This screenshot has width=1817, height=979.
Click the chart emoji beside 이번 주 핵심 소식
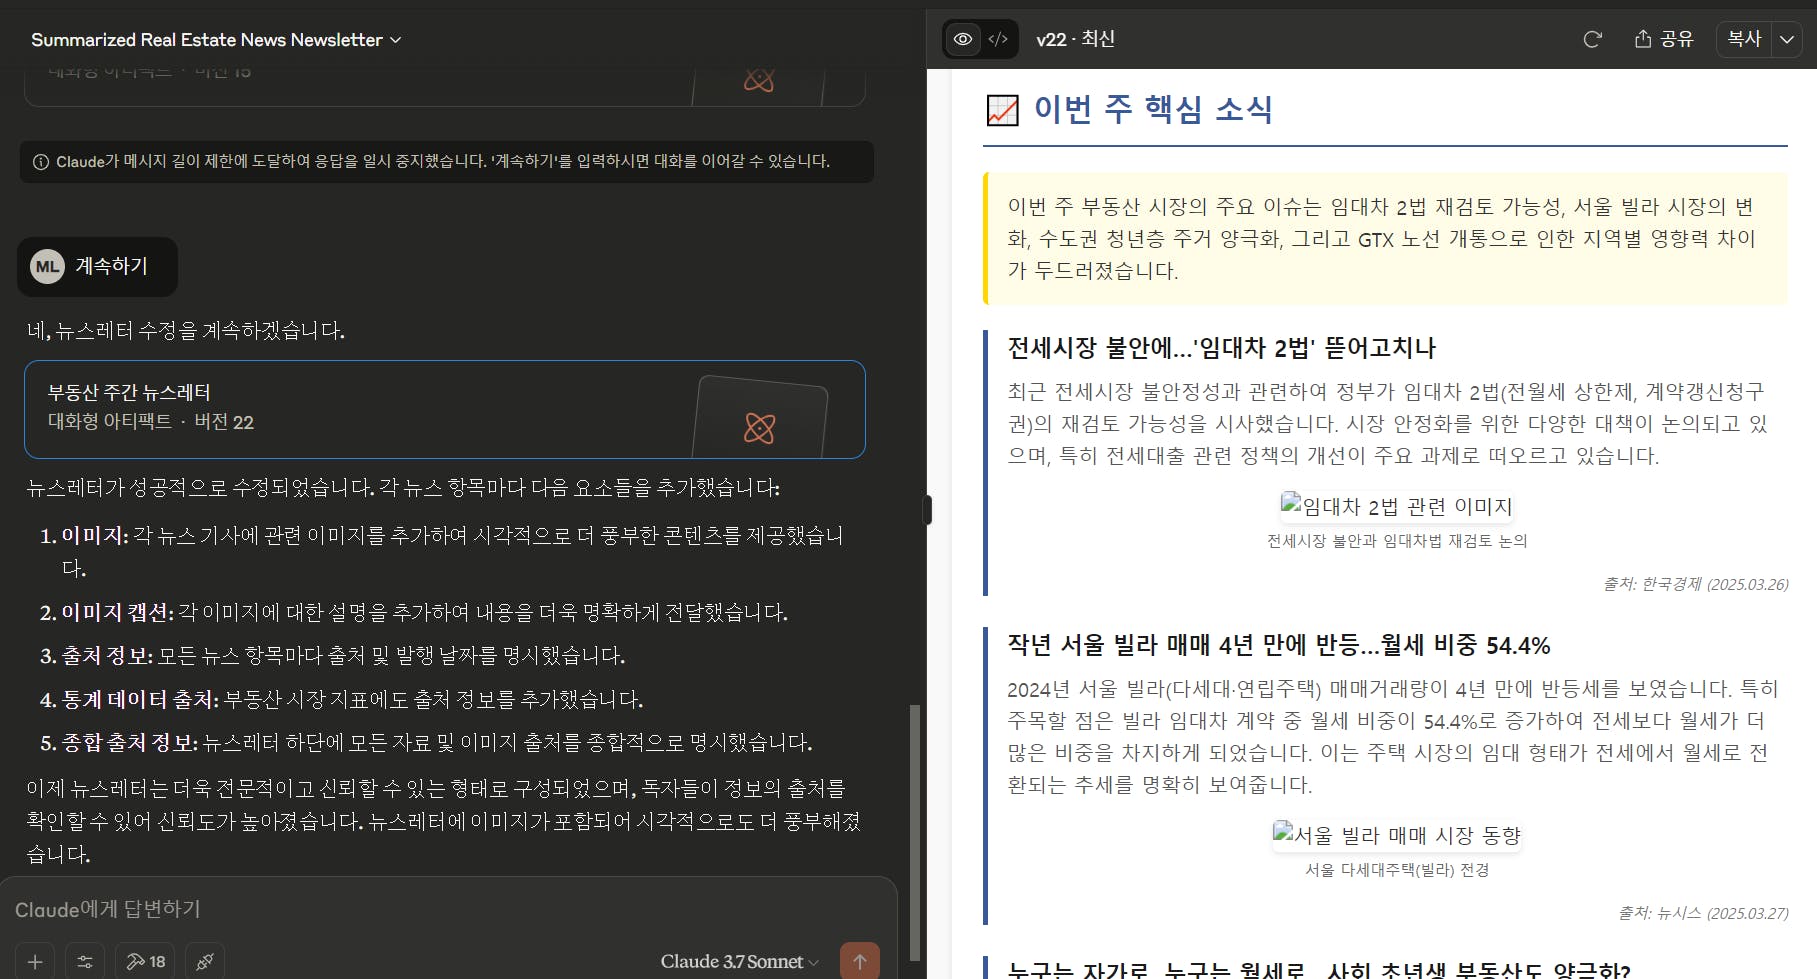pyautogui.click(x=1002, y=110)
